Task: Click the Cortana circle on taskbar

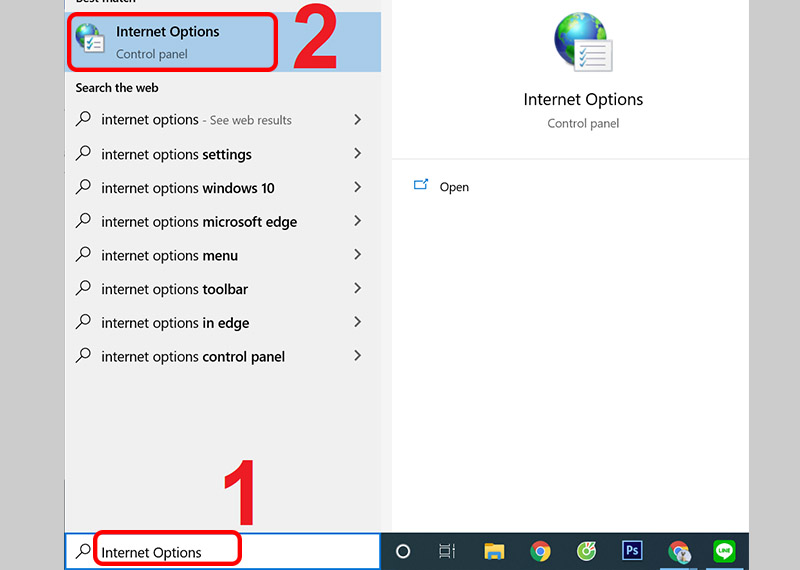Action: coord(403,551)
